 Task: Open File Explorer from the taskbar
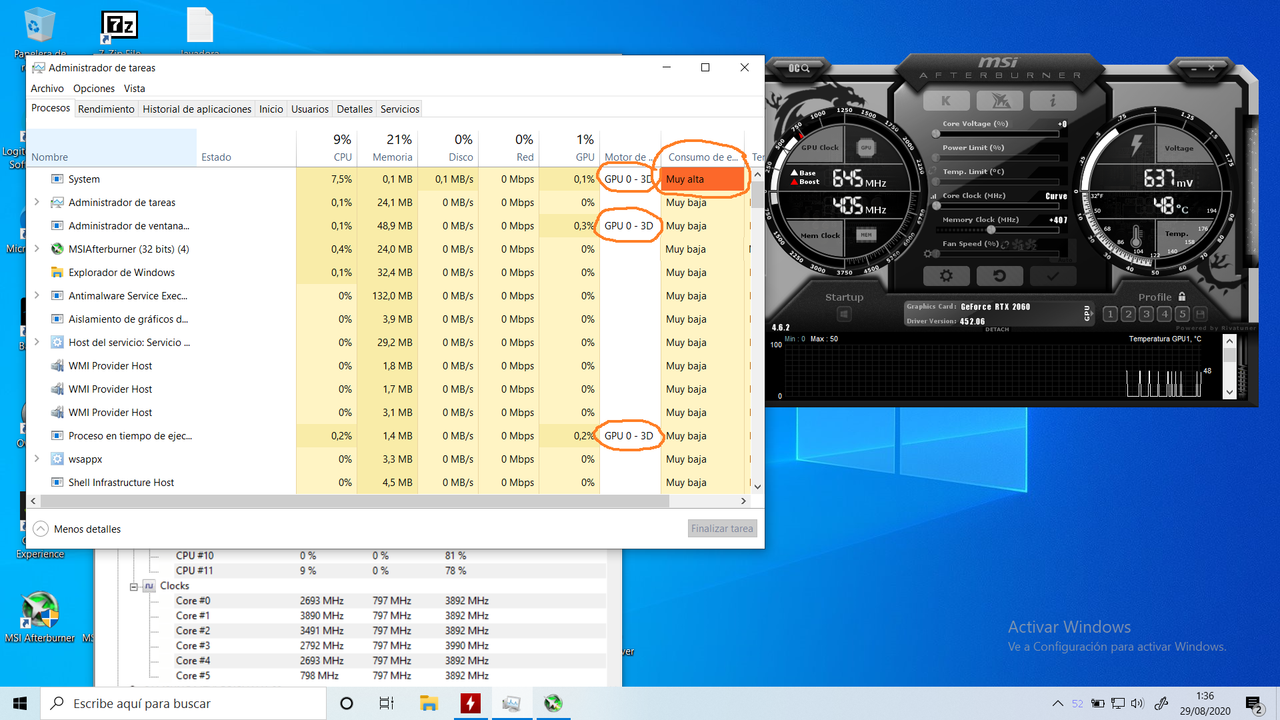(428, 703)
